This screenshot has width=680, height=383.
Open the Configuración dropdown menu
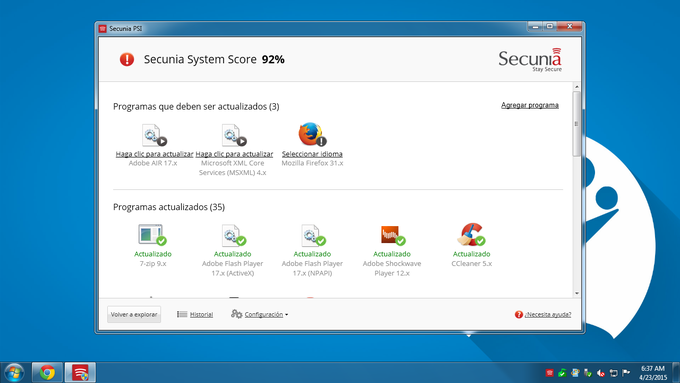point(266,314)
